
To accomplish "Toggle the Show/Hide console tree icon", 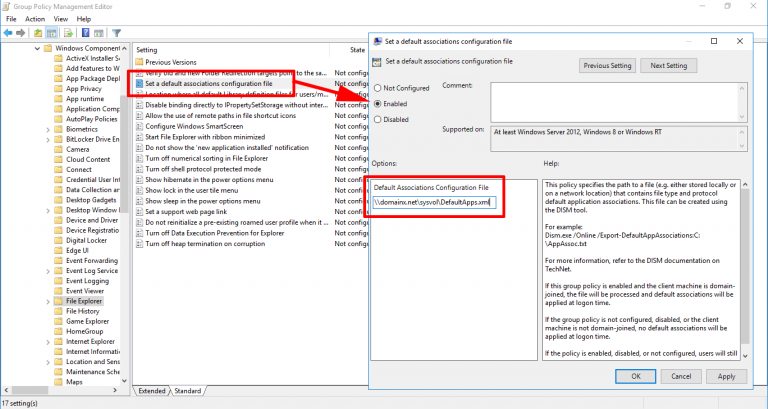I will [x=51, y=33].
